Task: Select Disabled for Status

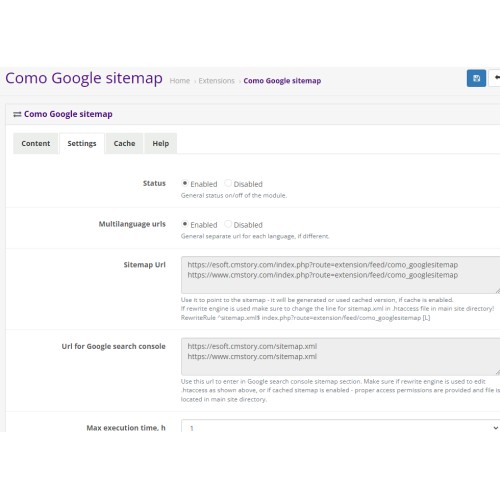Action: (x=228, y=183)
